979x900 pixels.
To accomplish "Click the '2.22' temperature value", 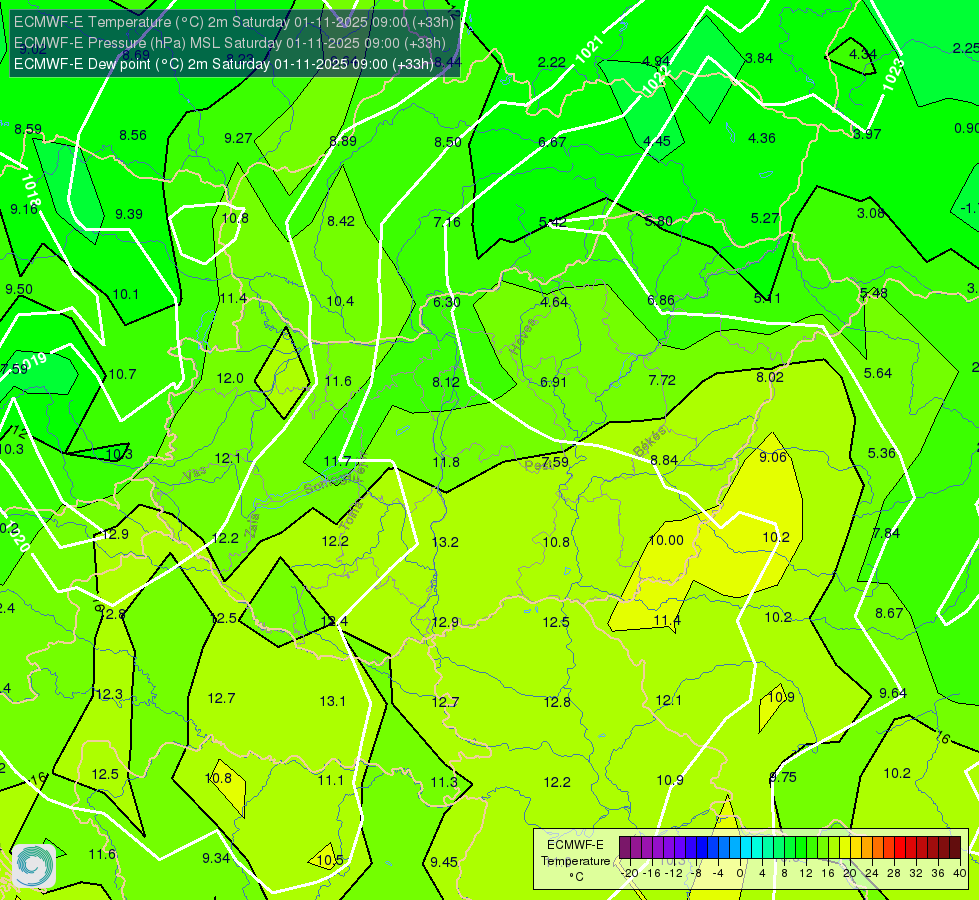I will point(551,62).
